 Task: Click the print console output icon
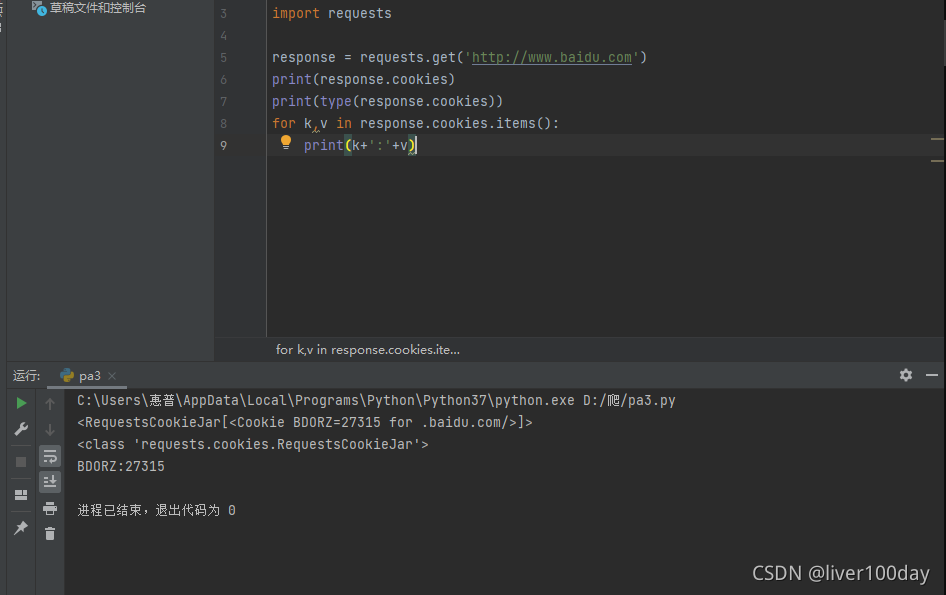pos(50,509)
